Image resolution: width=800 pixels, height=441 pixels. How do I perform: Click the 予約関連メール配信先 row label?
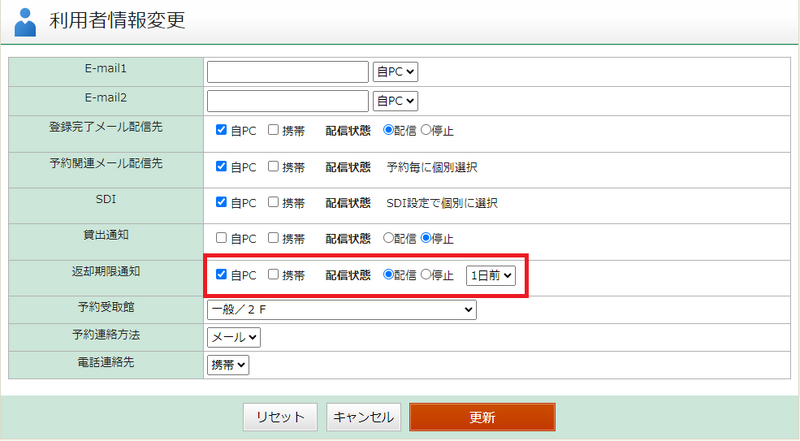pyautogui.click(x=106, y=163)
